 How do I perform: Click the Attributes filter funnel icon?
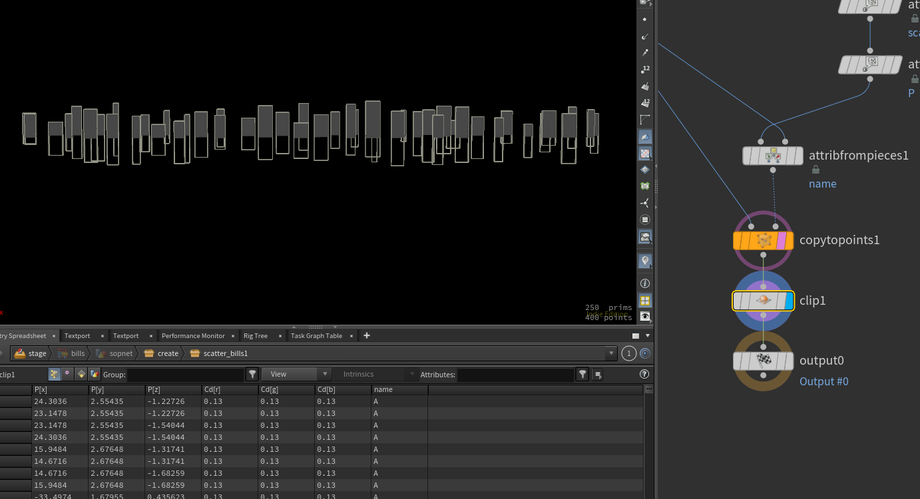point(582,374)
